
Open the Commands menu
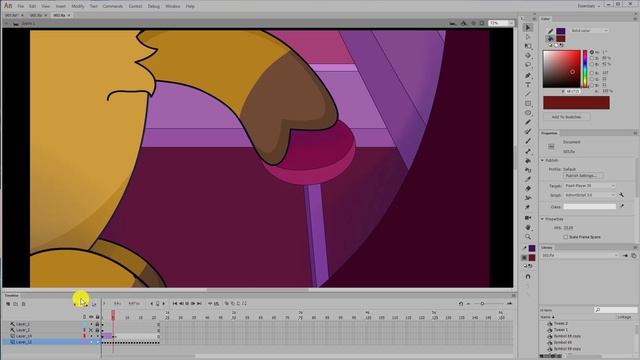point(113,7)
